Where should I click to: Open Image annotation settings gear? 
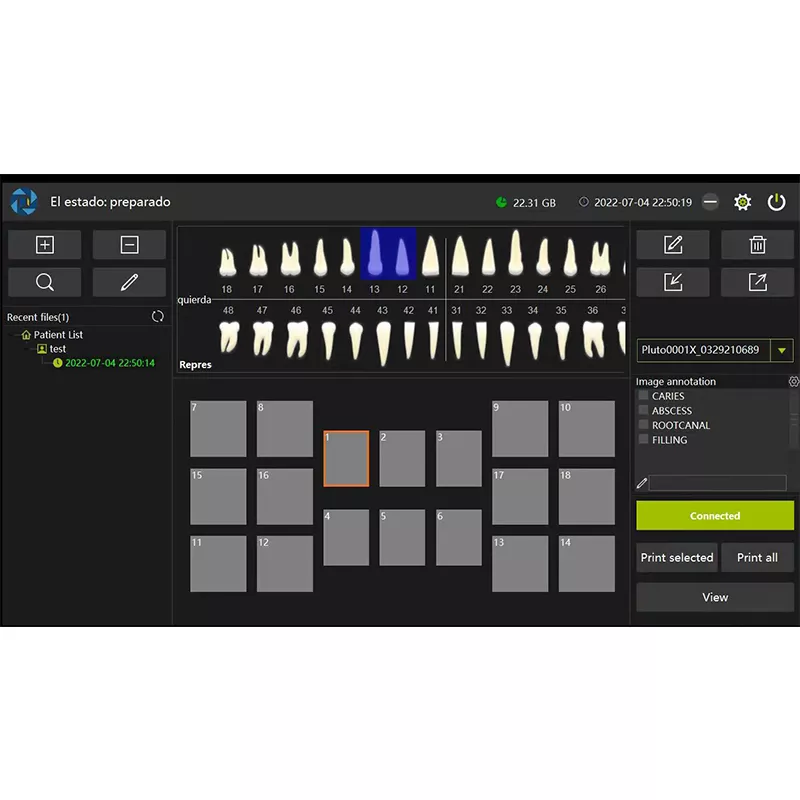coord(793,381)
